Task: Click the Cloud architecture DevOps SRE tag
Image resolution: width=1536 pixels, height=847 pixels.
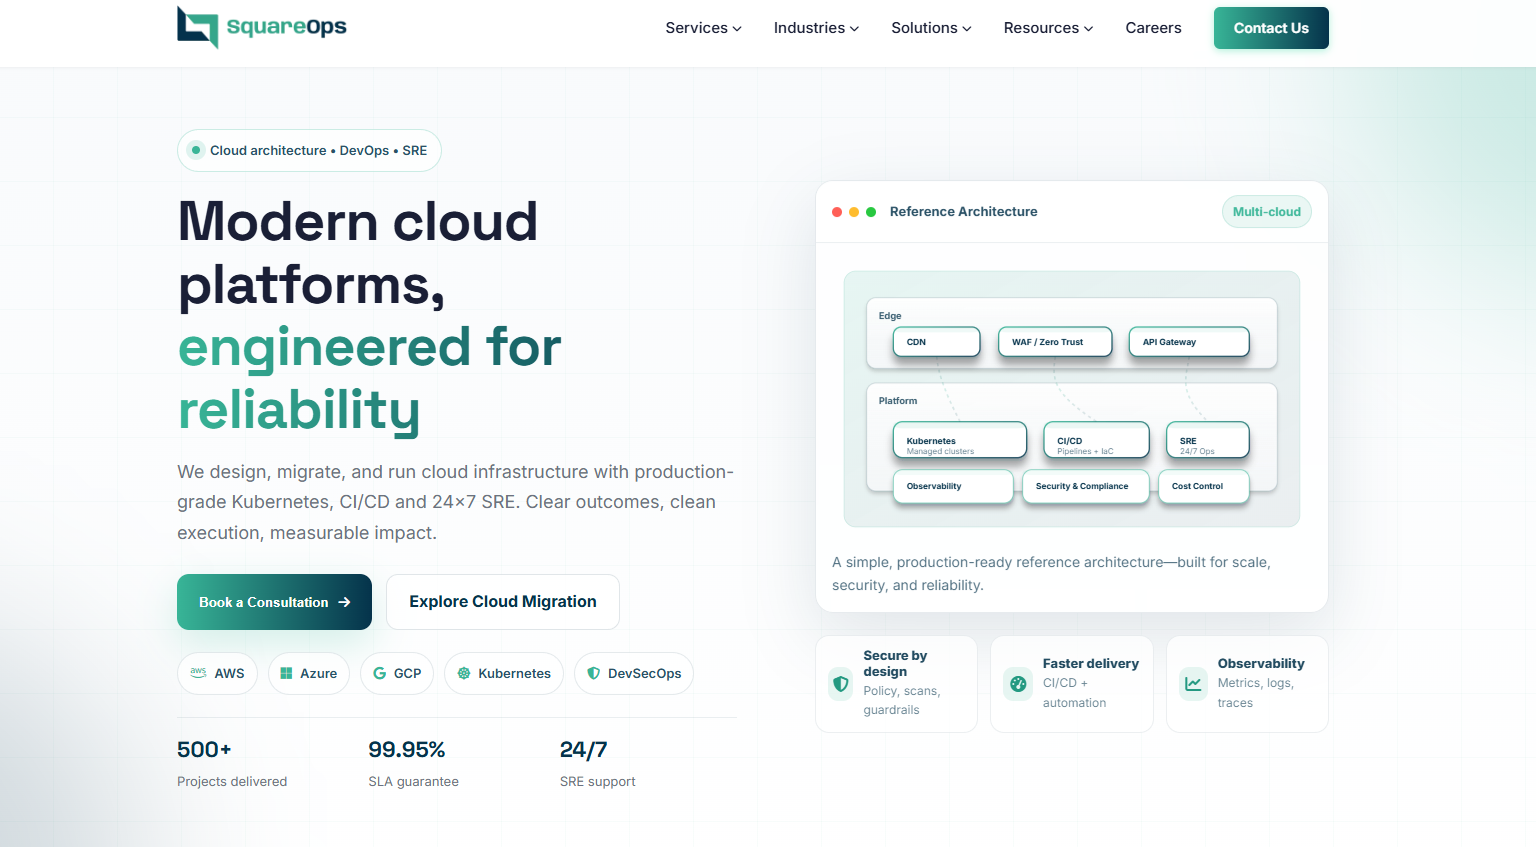Action: tap(309, 150)
